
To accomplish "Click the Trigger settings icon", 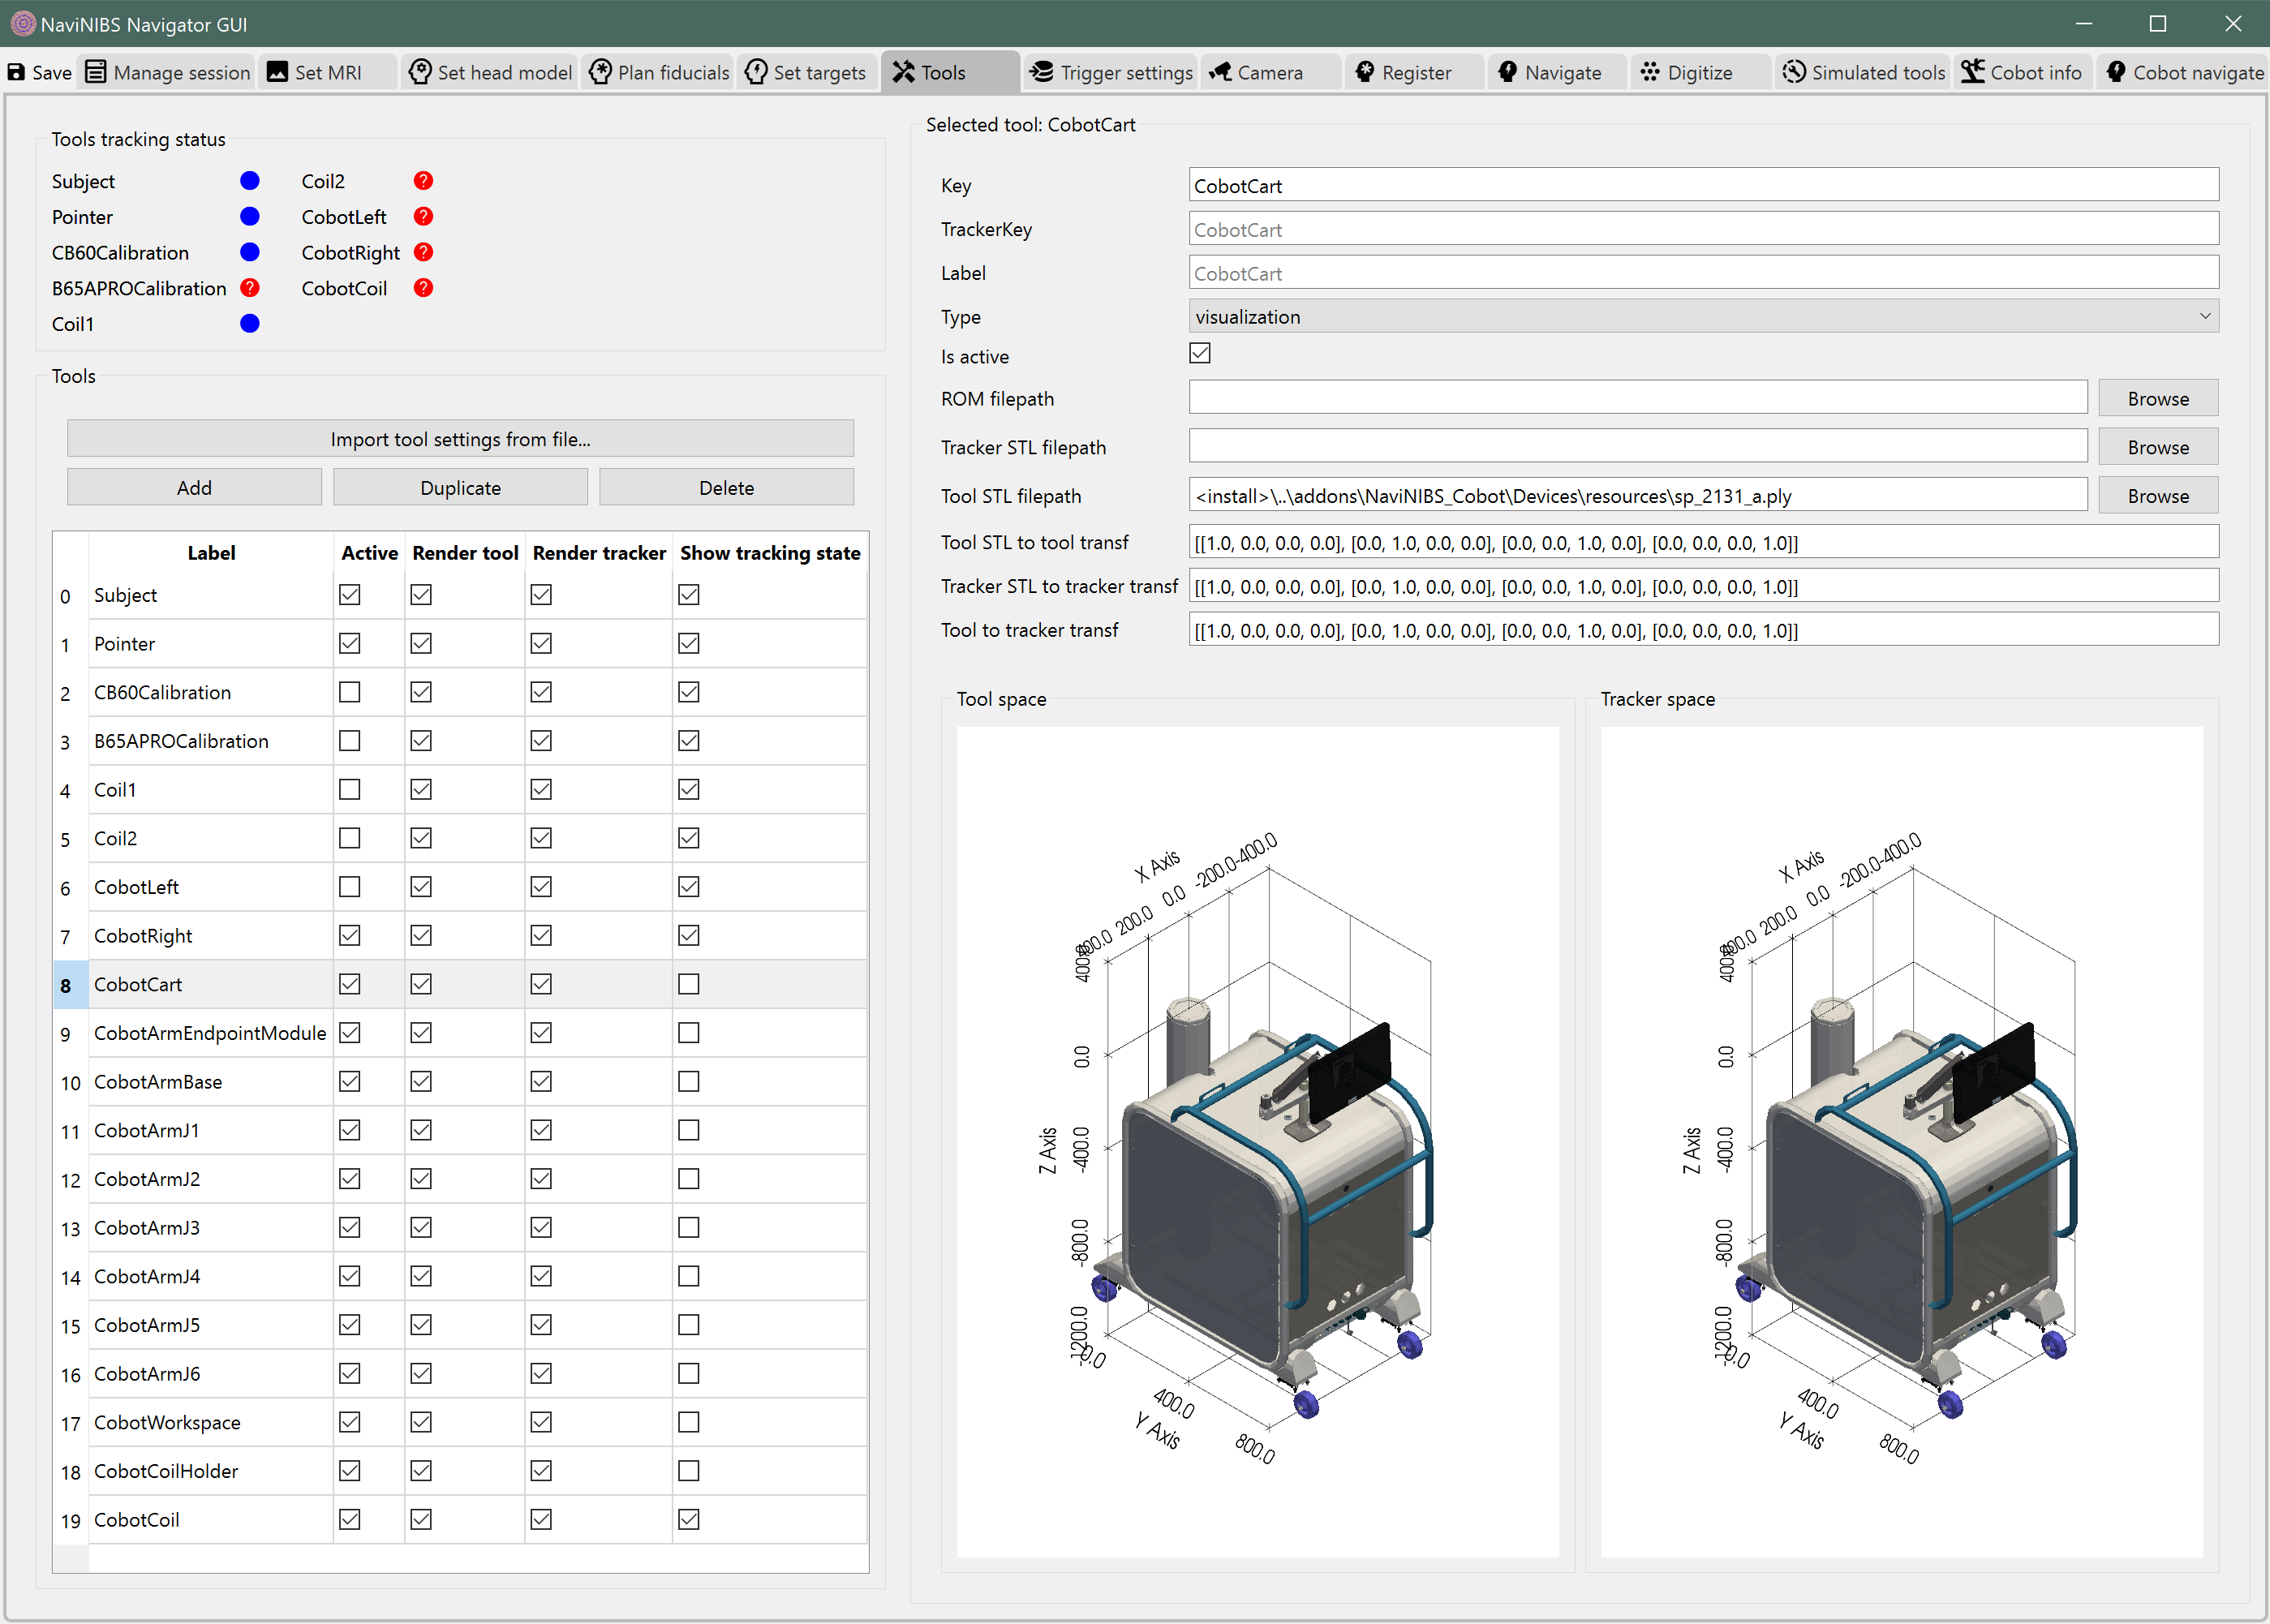I will pos(1042,72).
